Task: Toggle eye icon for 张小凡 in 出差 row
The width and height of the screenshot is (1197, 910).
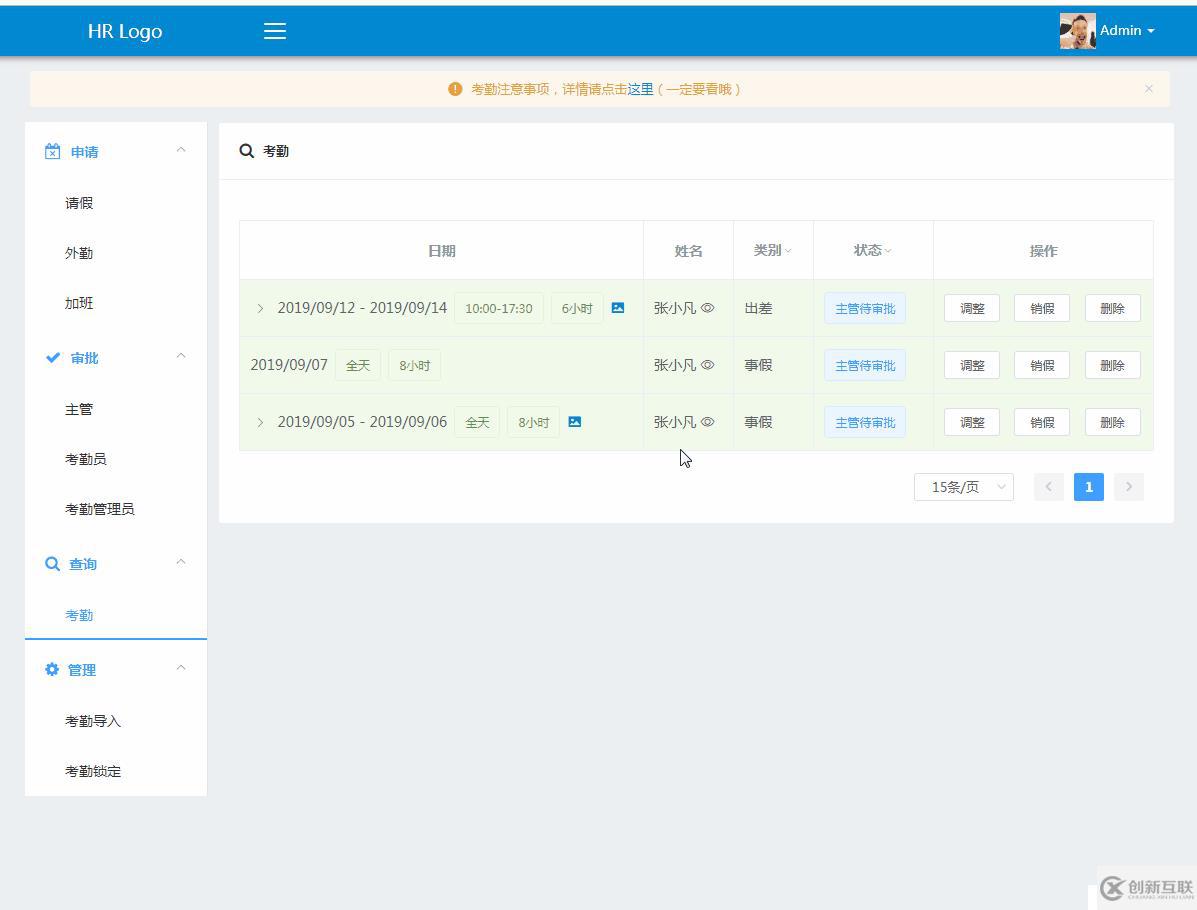Action: pos(708,308)
